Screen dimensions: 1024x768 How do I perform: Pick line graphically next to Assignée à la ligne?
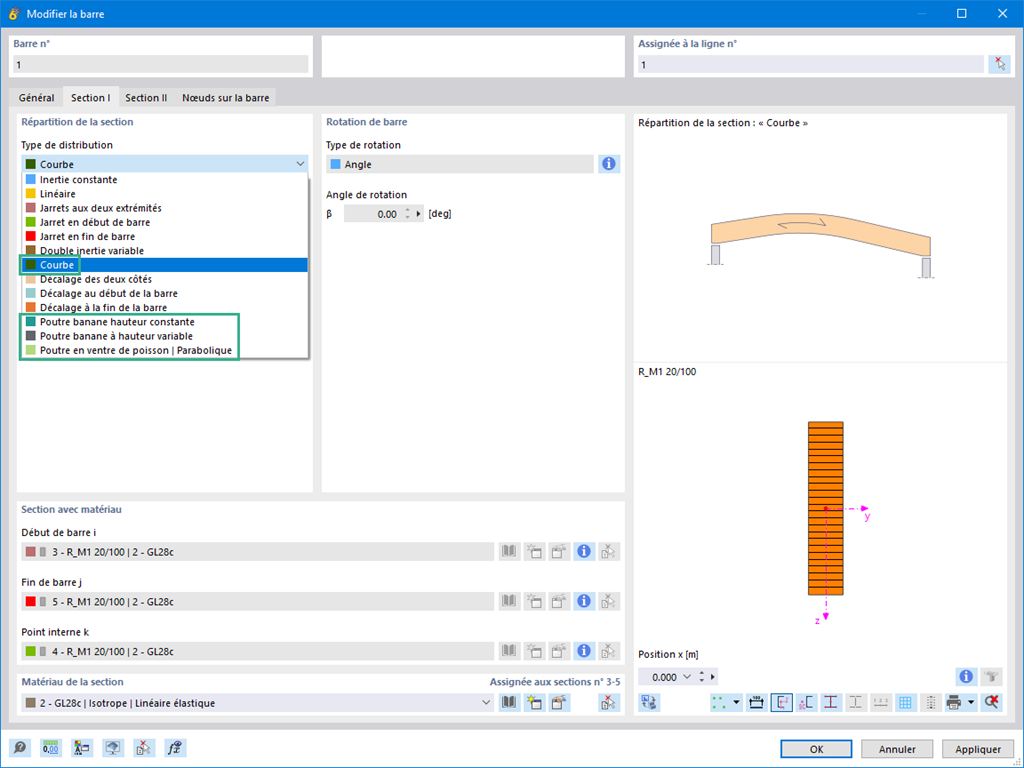point(1000,64)
